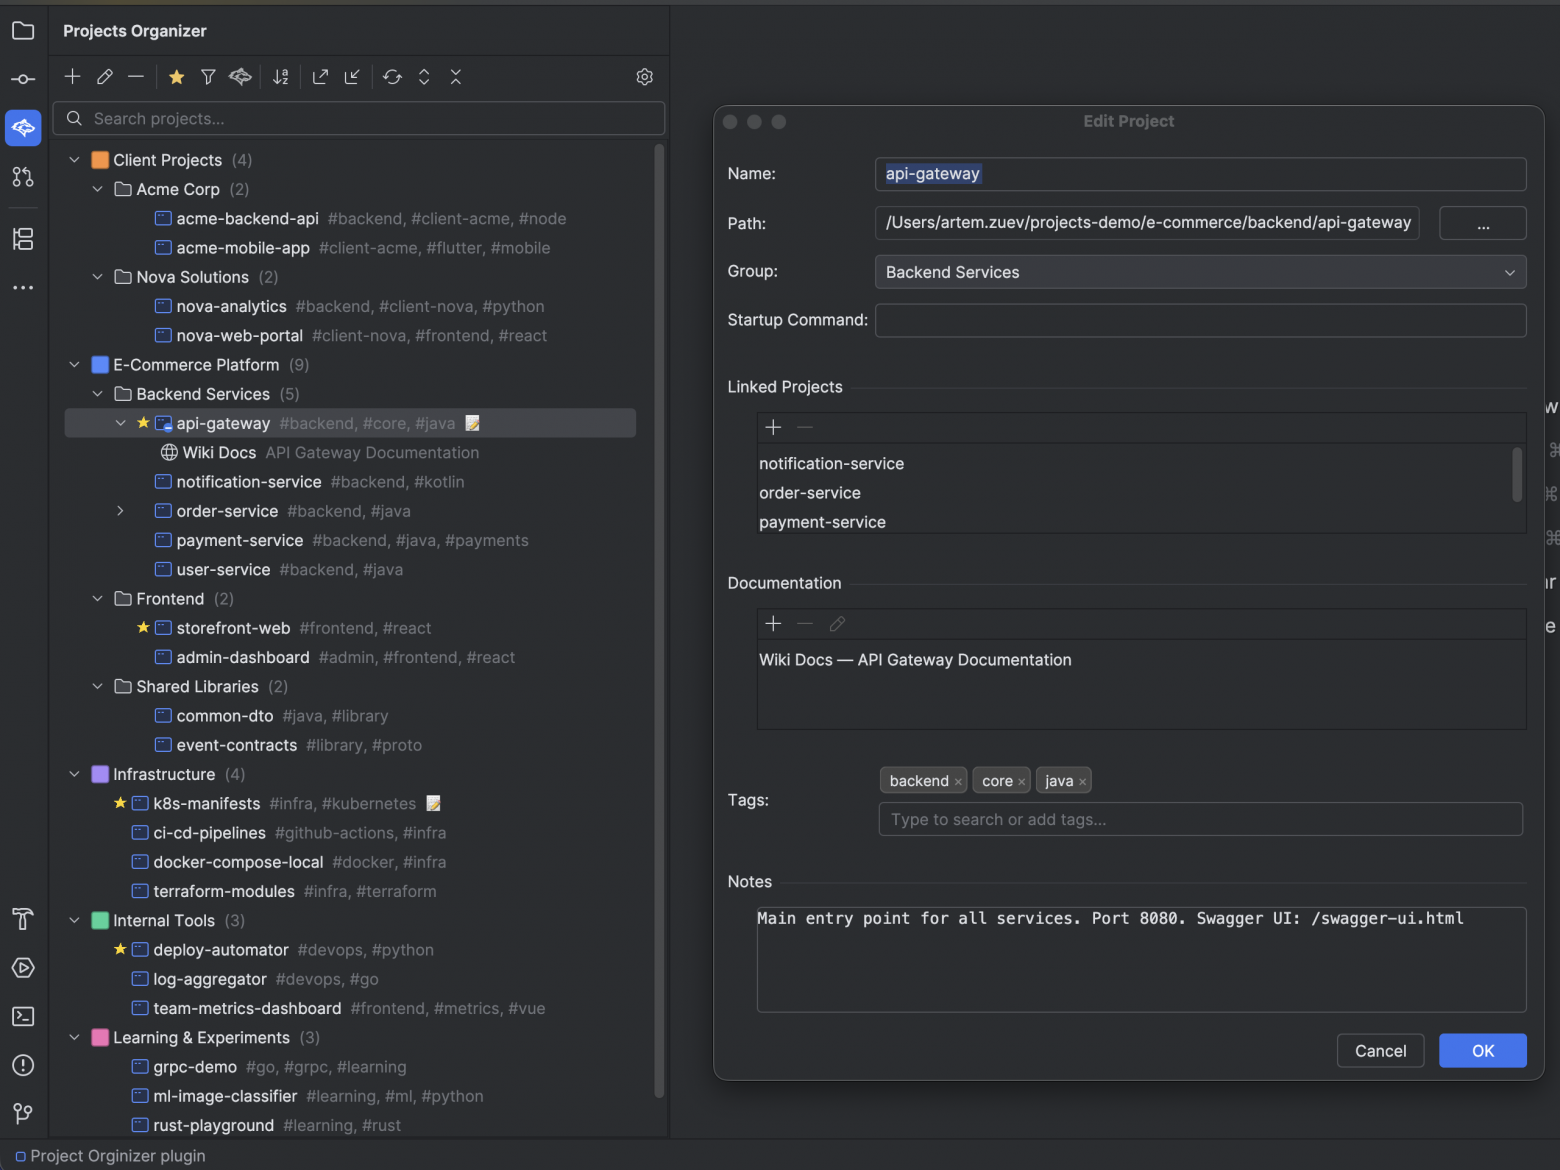Remove the java tag from Tags

point(1083,780)
